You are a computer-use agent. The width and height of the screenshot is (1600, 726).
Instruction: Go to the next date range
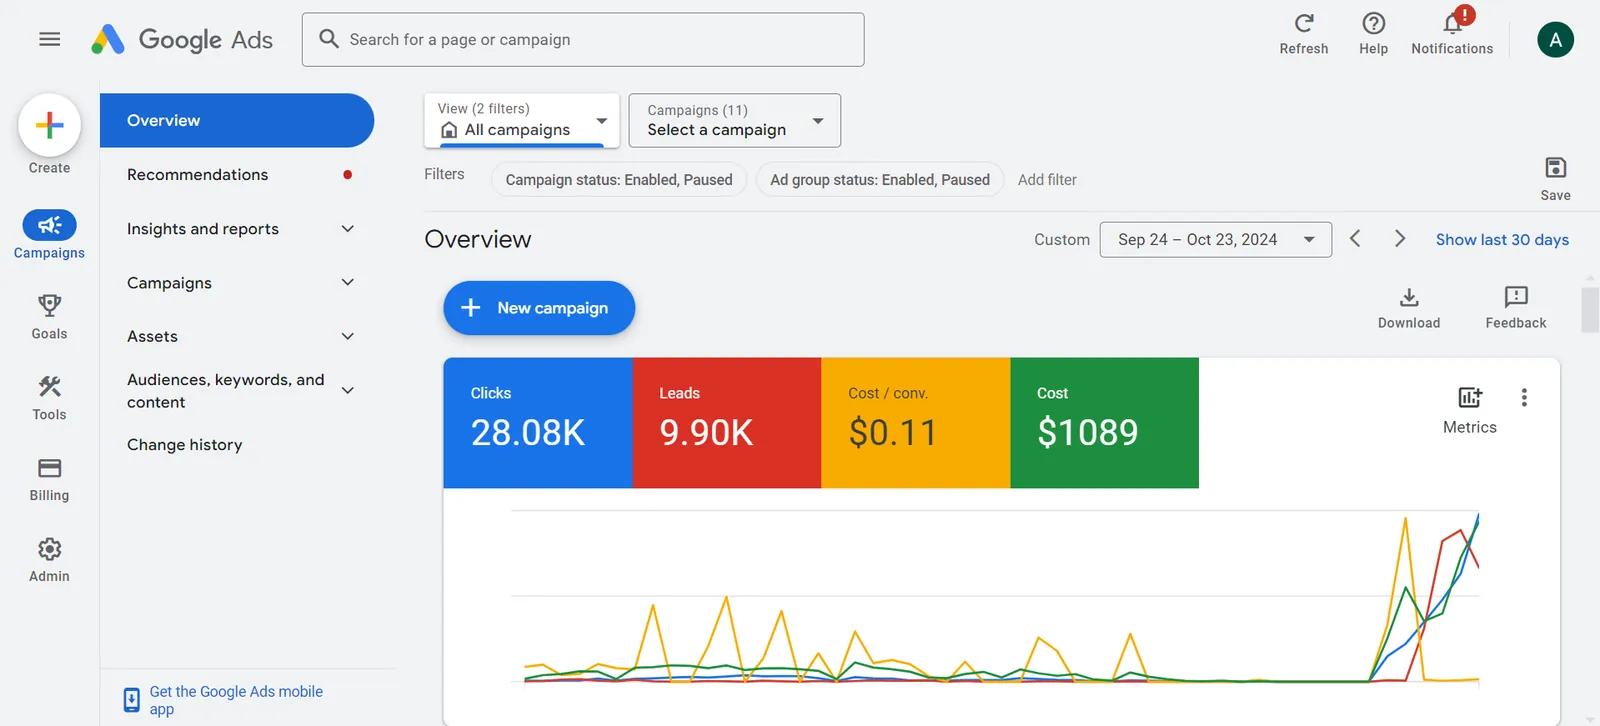click(1400, 238)
